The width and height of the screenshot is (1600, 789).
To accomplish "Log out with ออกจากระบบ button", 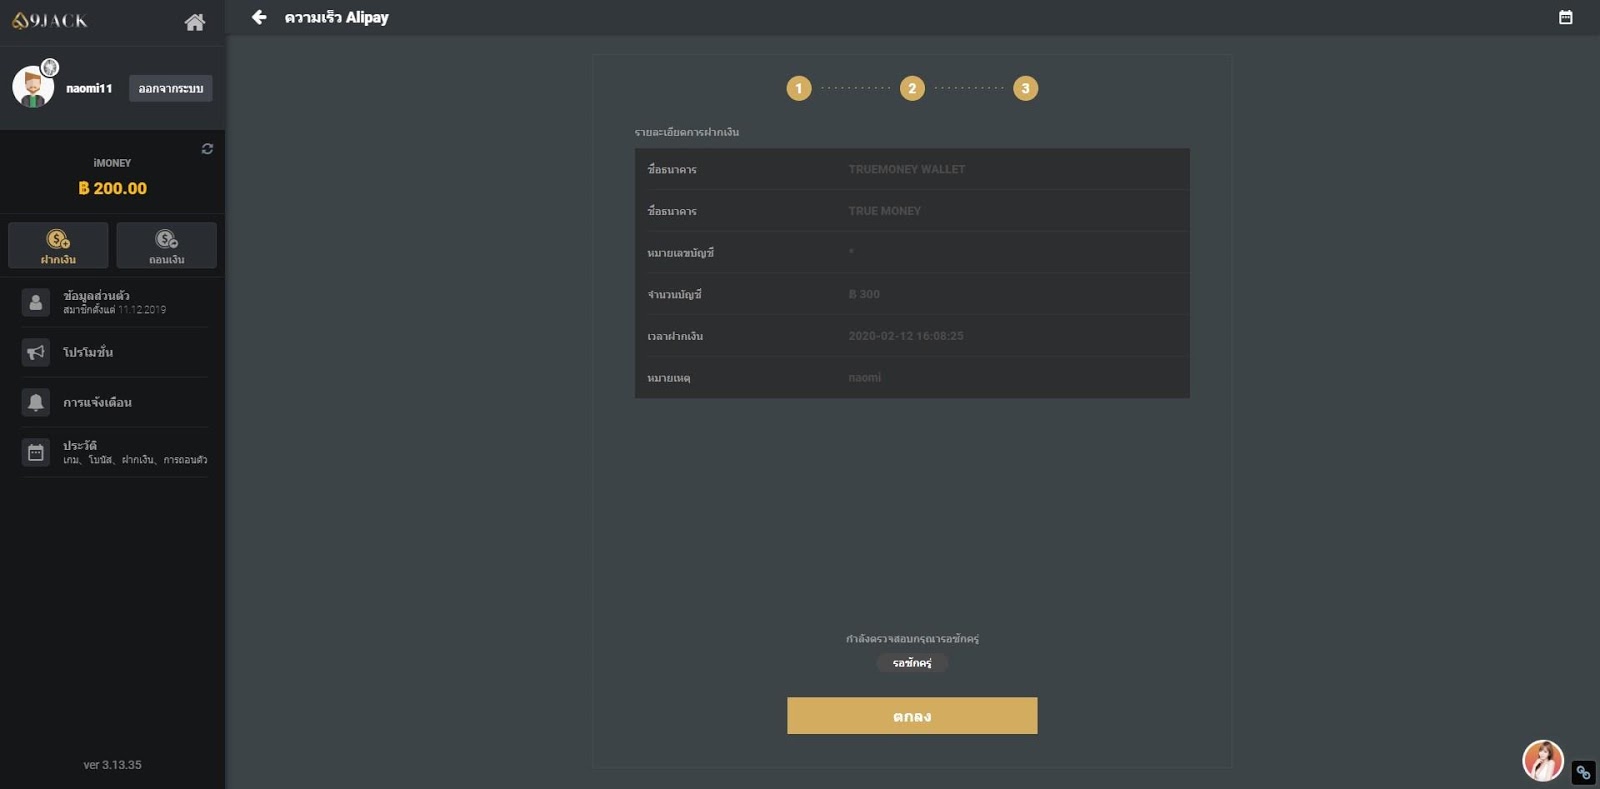I will [171, 88].
